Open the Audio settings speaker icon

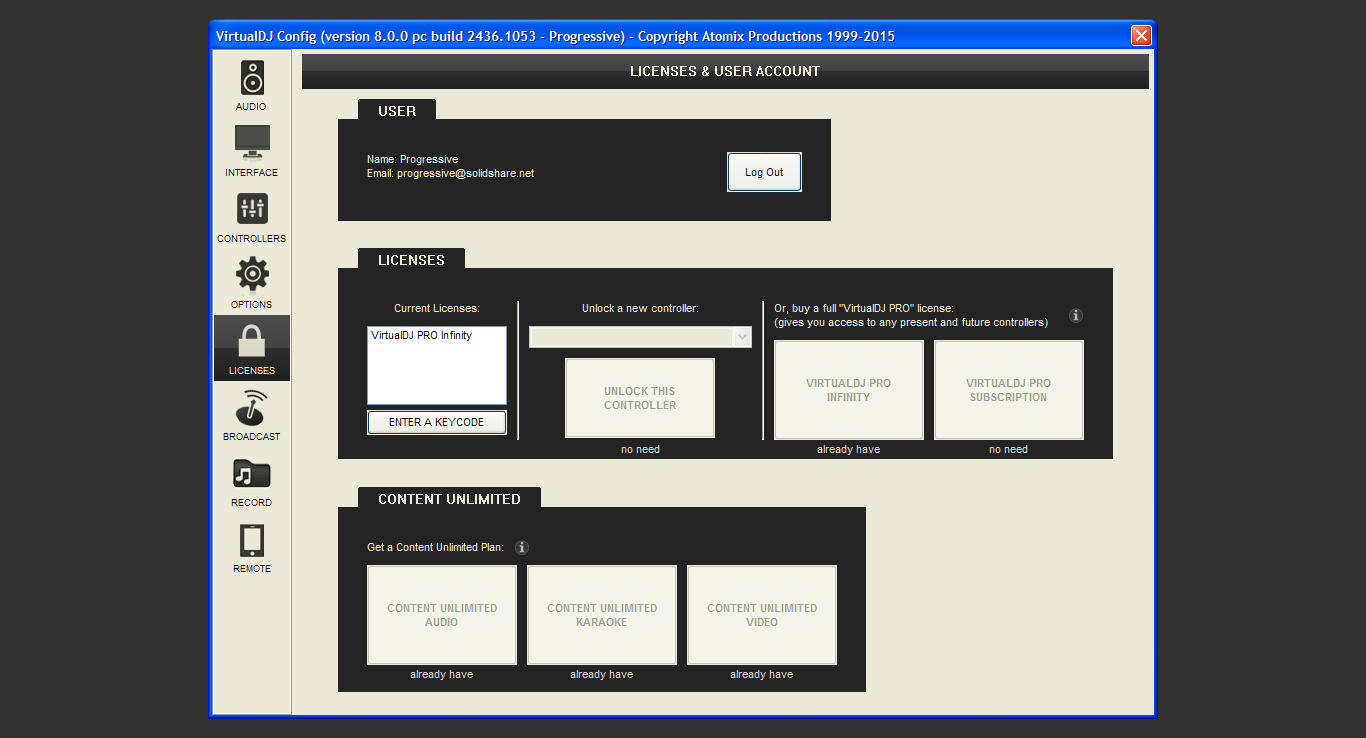252,78
